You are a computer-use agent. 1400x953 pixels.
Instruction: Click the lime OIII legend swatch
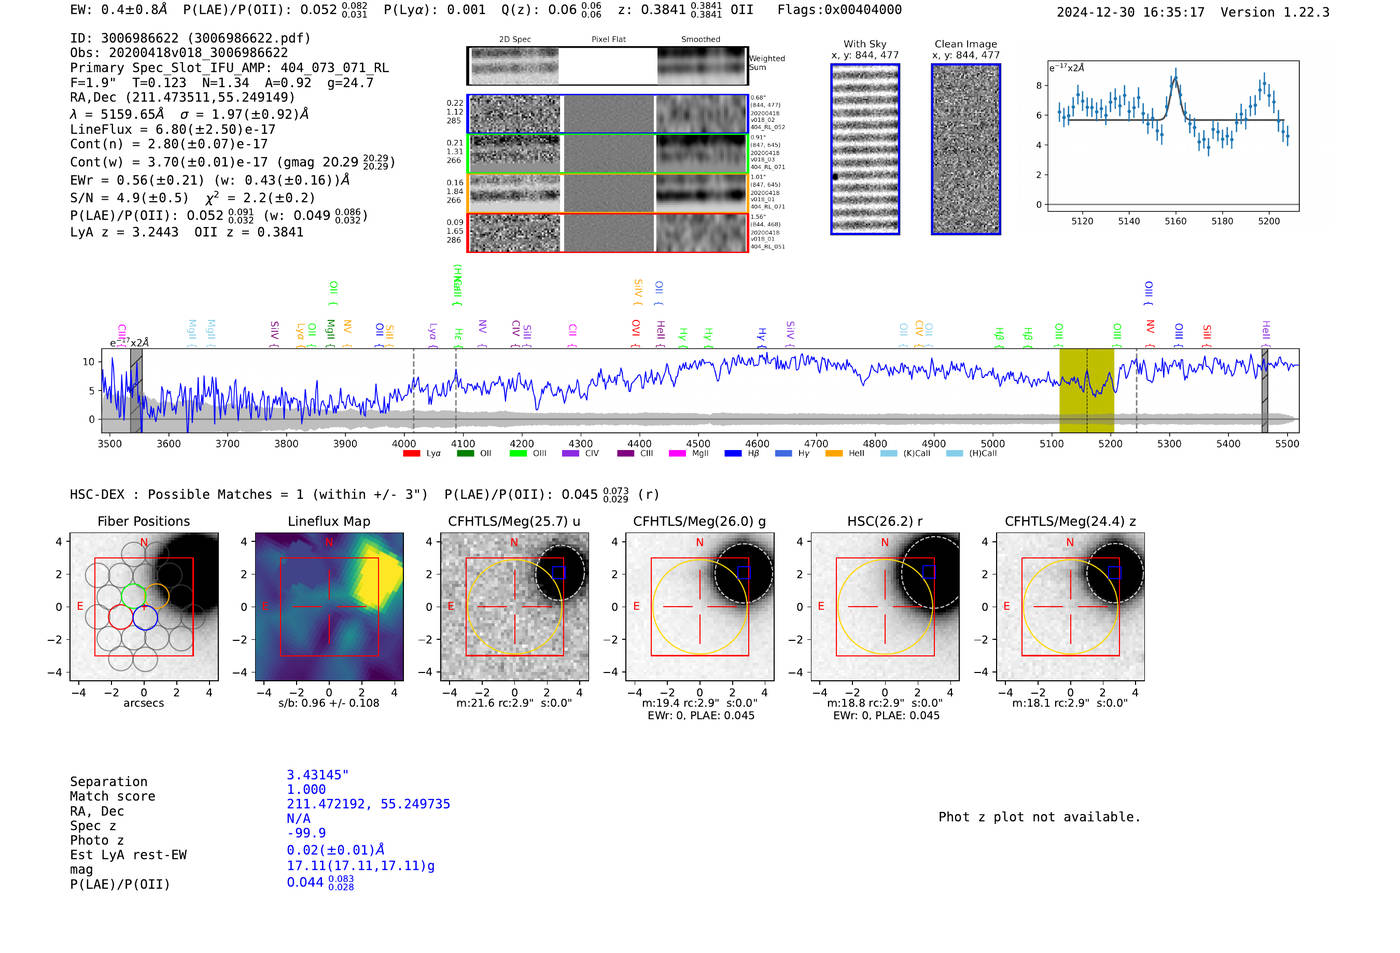(x=518, y=454)
